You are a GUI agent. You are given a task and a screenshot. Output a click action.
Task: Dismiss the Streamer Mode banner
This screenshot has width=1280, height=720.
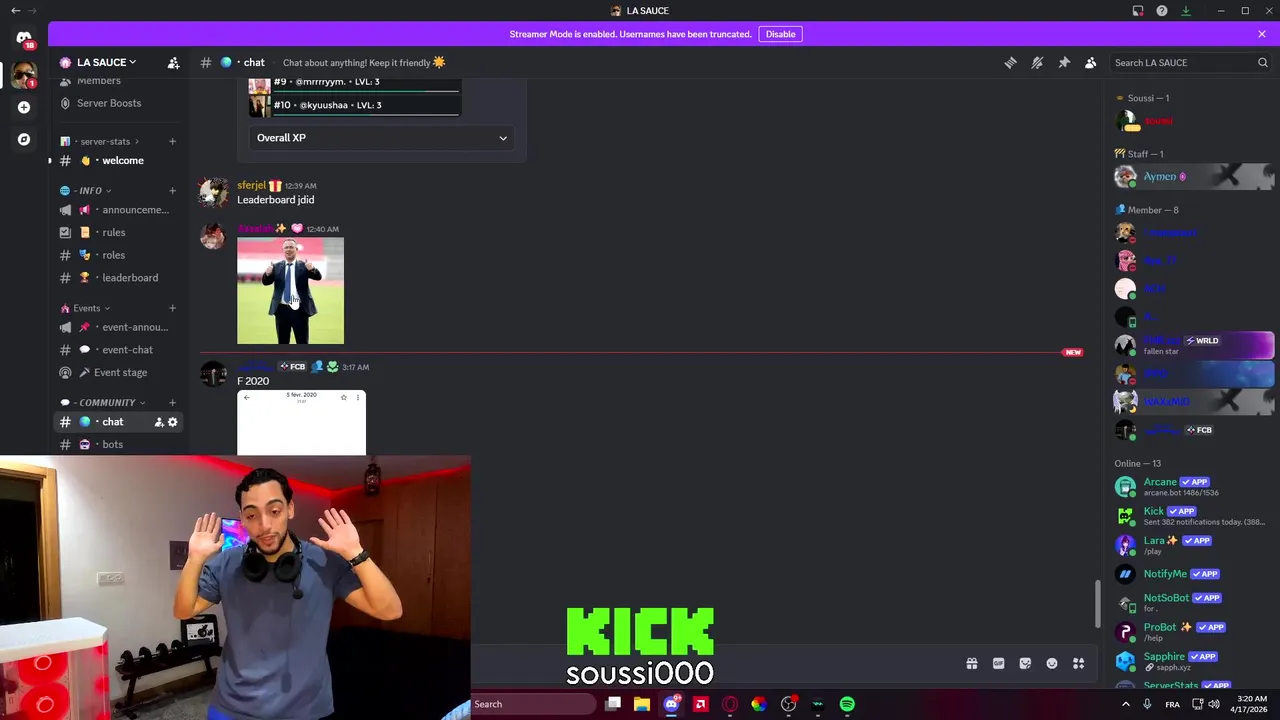[1262, 34]
